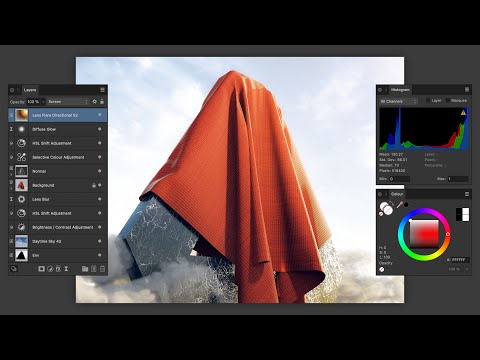Screen dimensions: 480x360
Task: Close the Histogram panel
Action: 380,90
